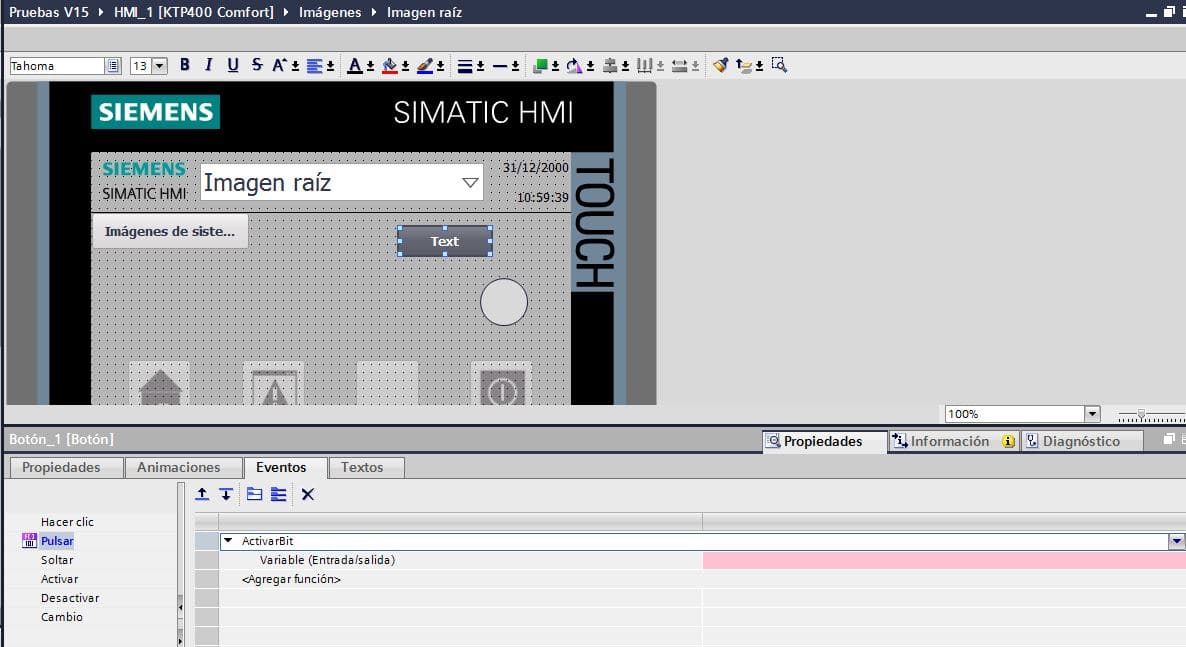Image resolution: width=1186 pixels, height=647 pixels.
Task: Click the align objects icon
Action: coord(610,66)
